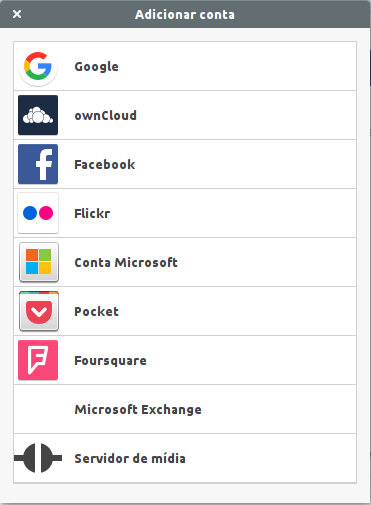The width and height of the screenshot is (371, 505).
Task: Open the Servidor de mídia label
Action: (x=130, y=458)
